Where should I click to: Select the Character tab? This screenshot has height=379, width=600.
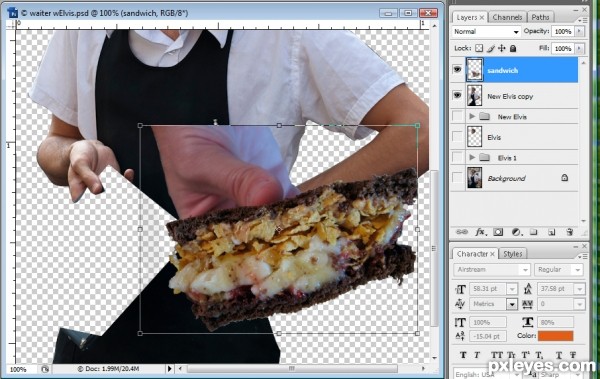[x=472, y=253]
